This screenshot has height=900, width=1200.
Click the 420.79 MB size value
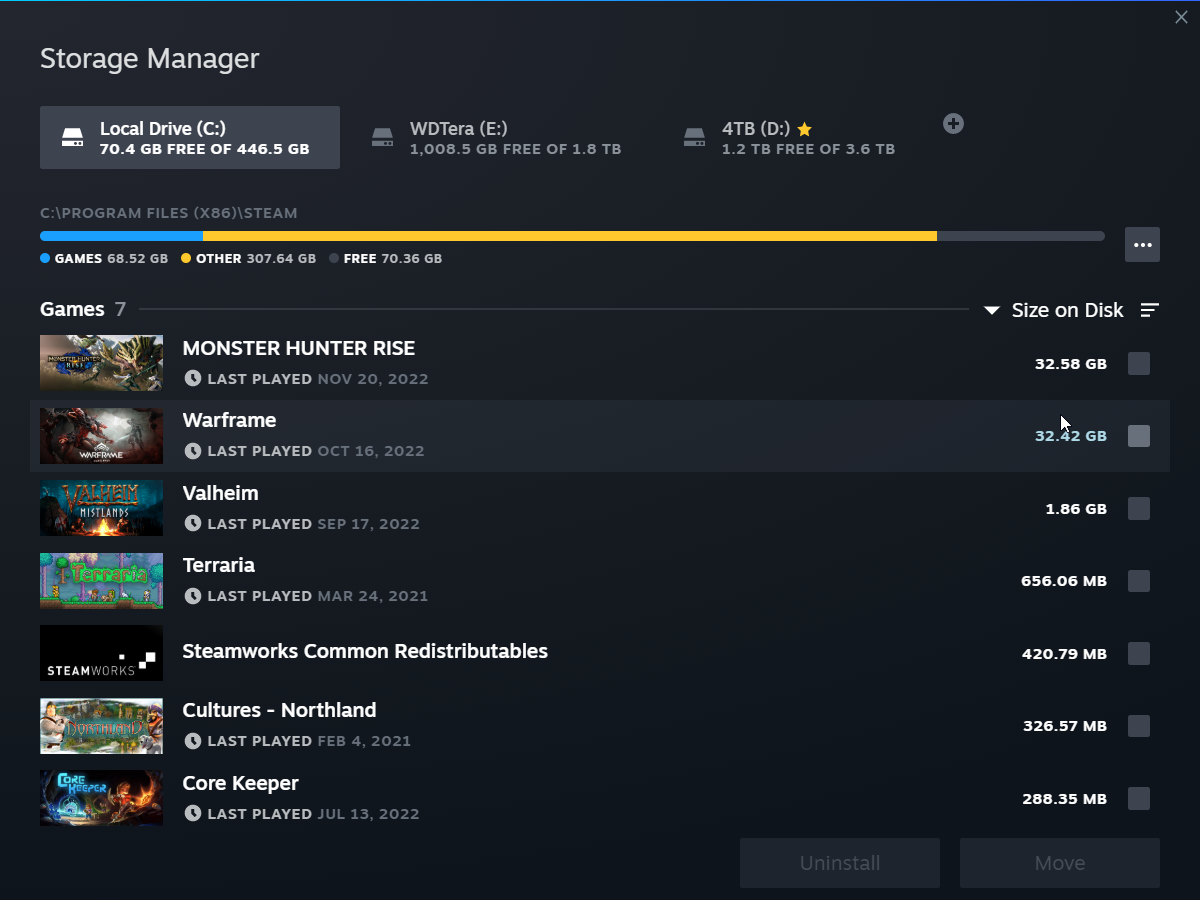(1064, 654)
